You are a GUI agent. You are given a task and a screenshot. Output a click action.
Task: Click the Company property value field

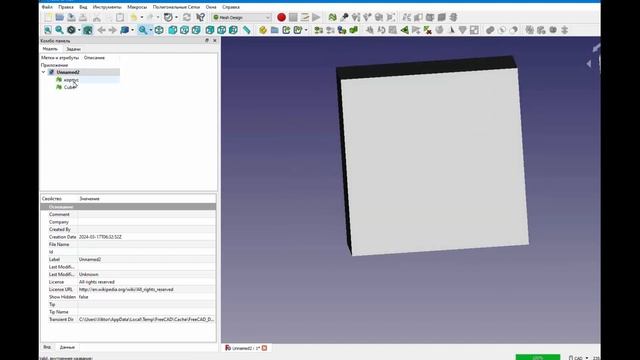pyautogui.click(x=147, y=222)
